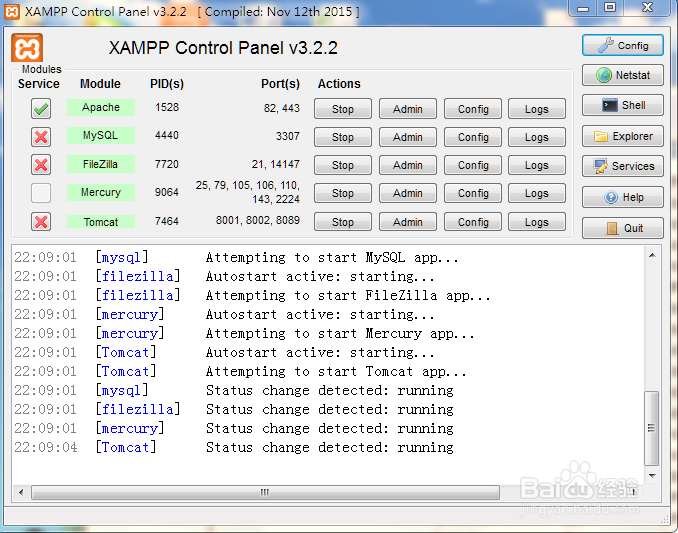Screen dimensions: 678x533
Task: Click FileZilla ports 21, 14147
Action: point(275,164)
